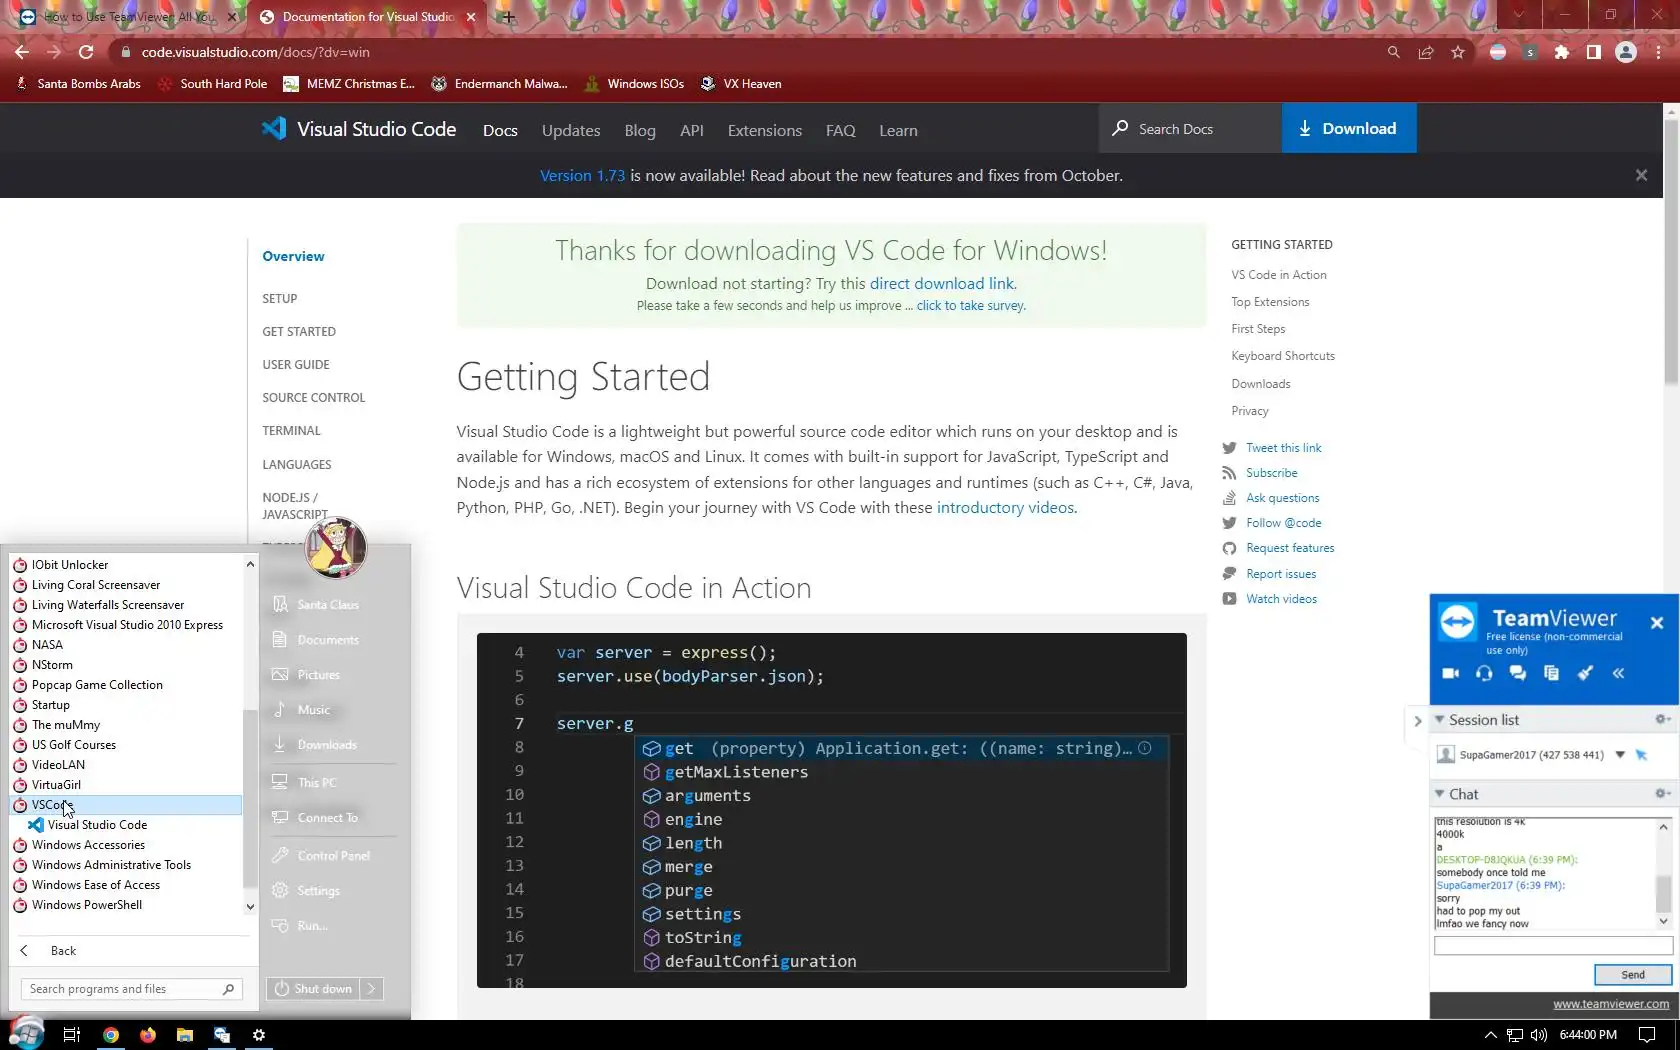Dismiss the Version 1.73 announcement banner
The image size is (1680, 1050).
click(1641, 175)
